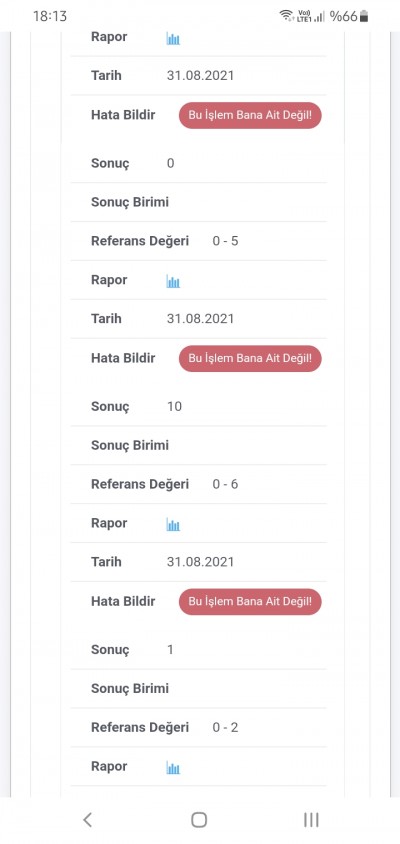Select the Referans Değeri 0 - 6 row
The width and height of the screenshot is (400, 844).
[x=199, y=484]
